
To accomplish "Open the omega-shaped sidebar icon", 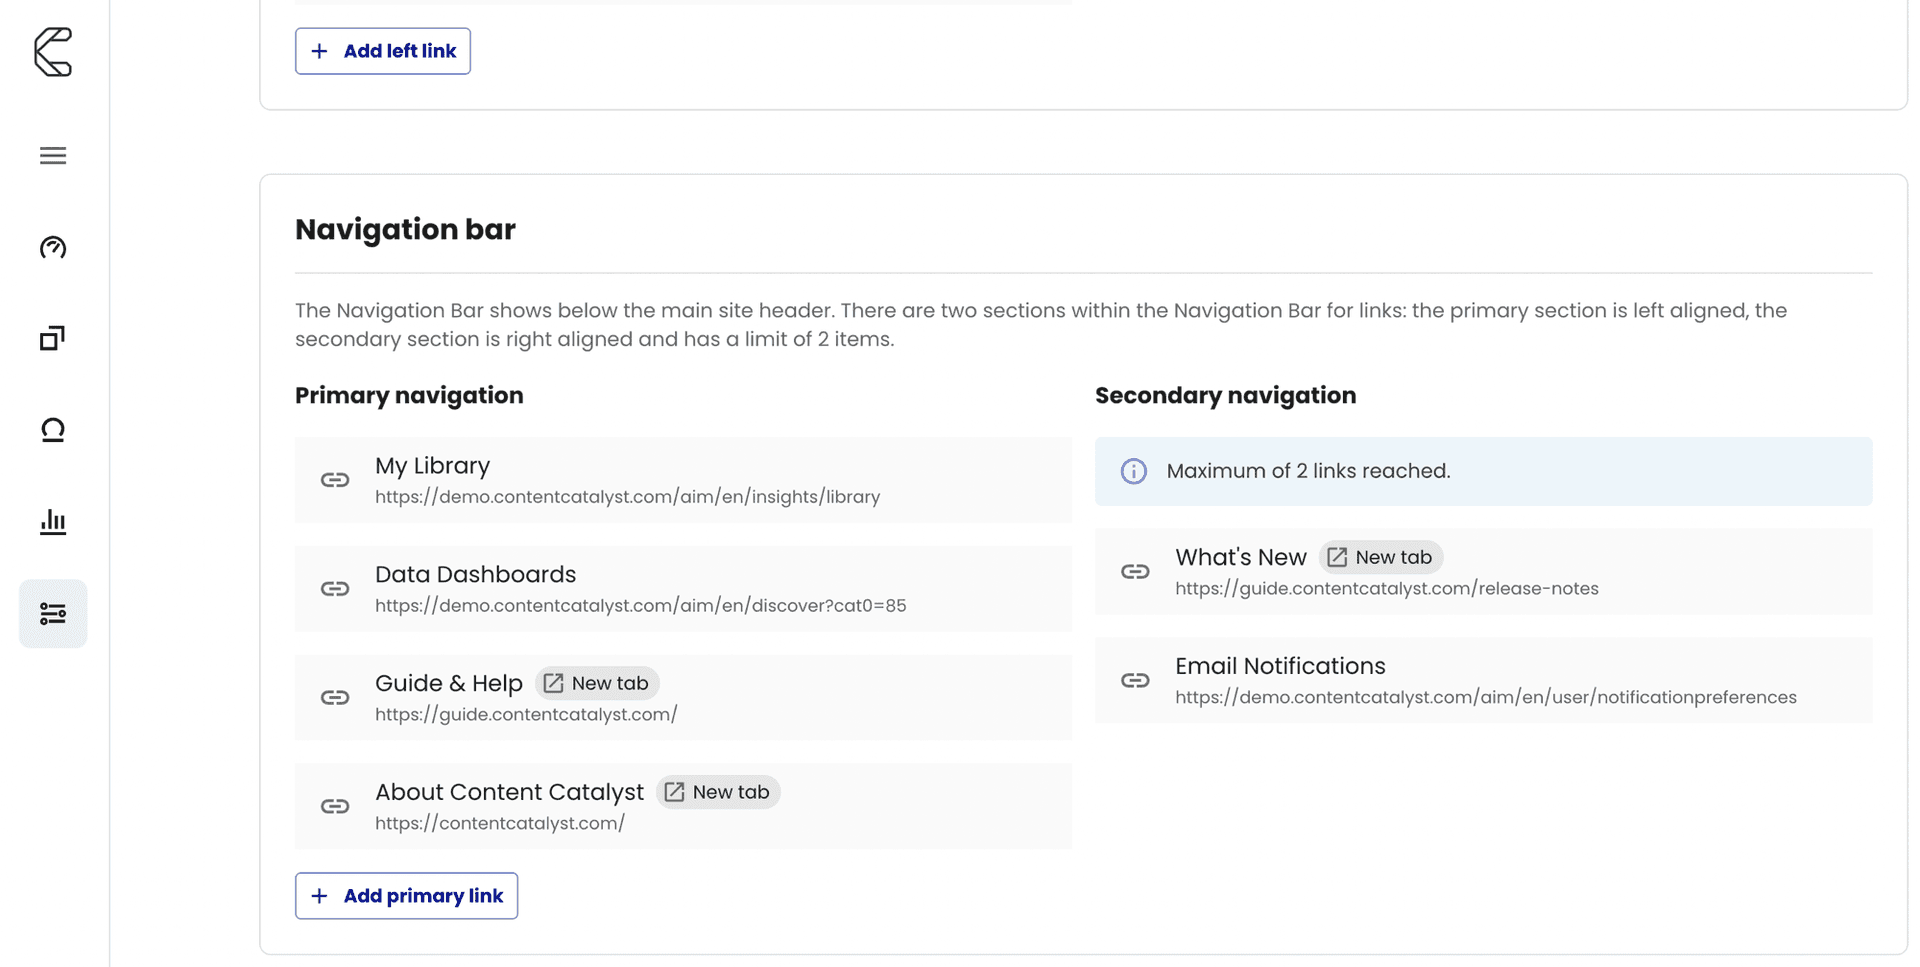I will (x=53, y=430).
